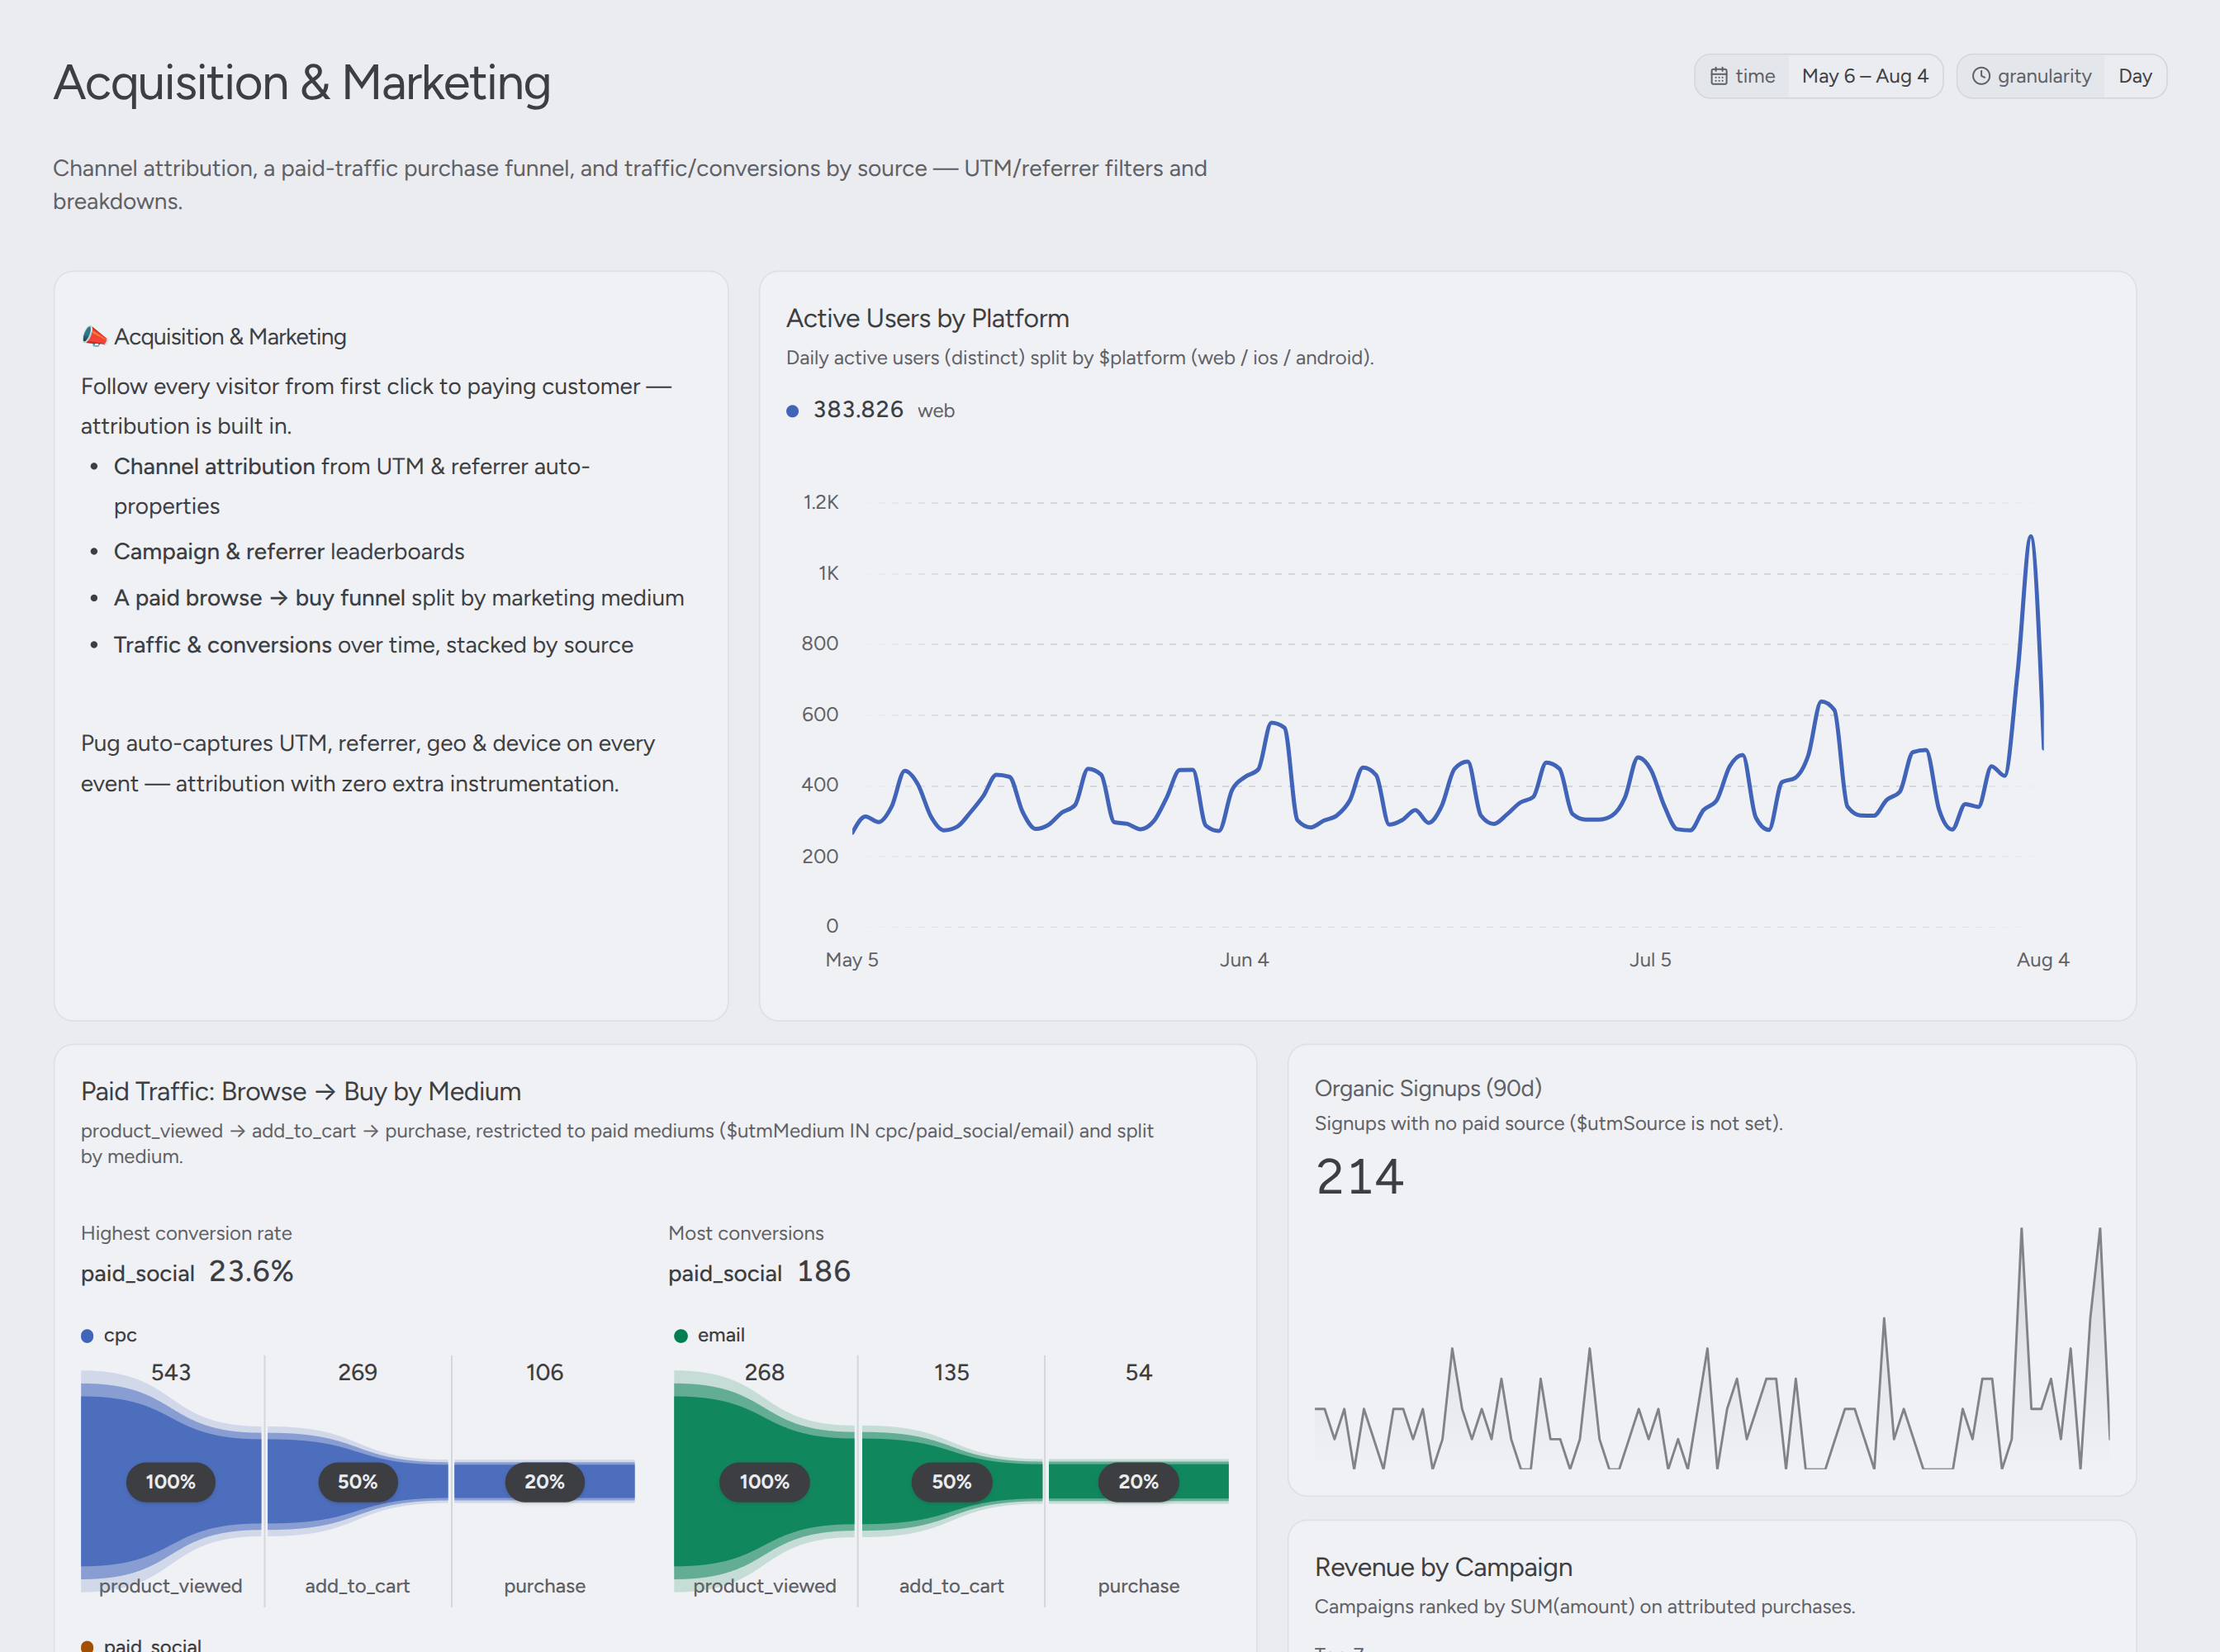Image resolution: width=2220 pixels, height=1652 pixels.
Task: Click the Highest conversion rate label
Action: pos(186,1233)
